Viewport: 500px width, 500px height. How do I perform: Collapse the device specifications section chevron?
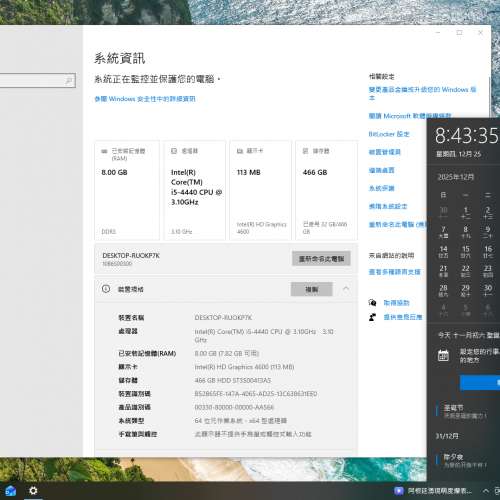pos(346,289)
